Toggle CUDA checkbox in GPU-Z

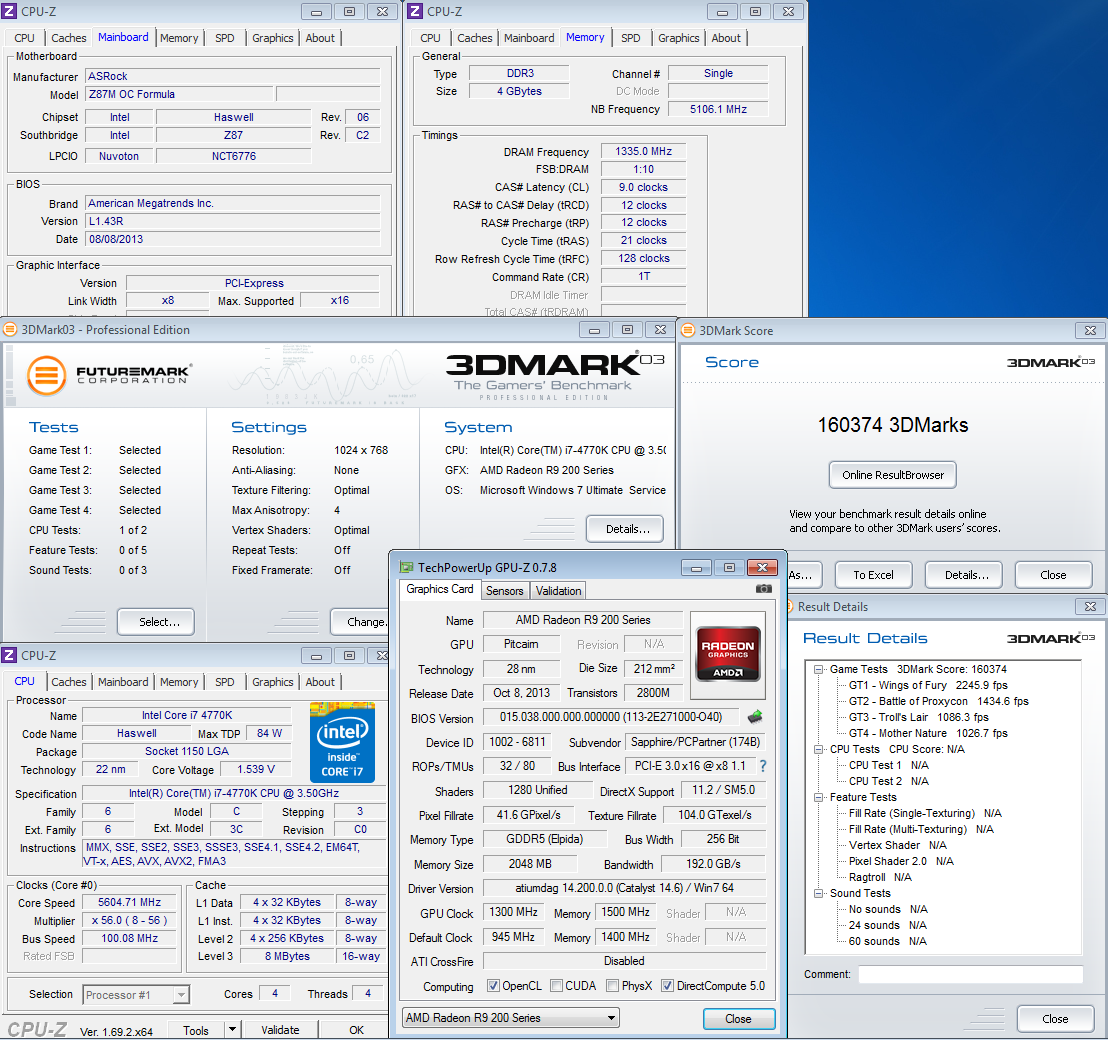point(556,985)
